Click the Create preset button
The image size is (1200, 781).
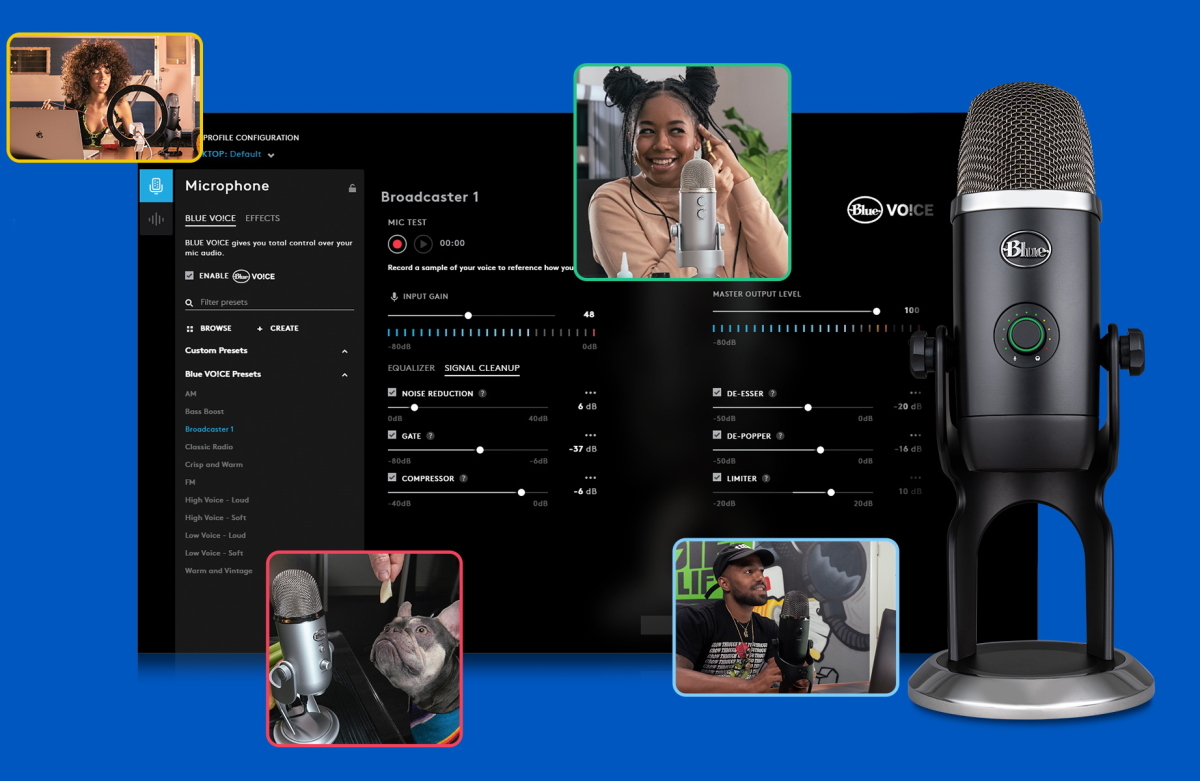(277, 328)
